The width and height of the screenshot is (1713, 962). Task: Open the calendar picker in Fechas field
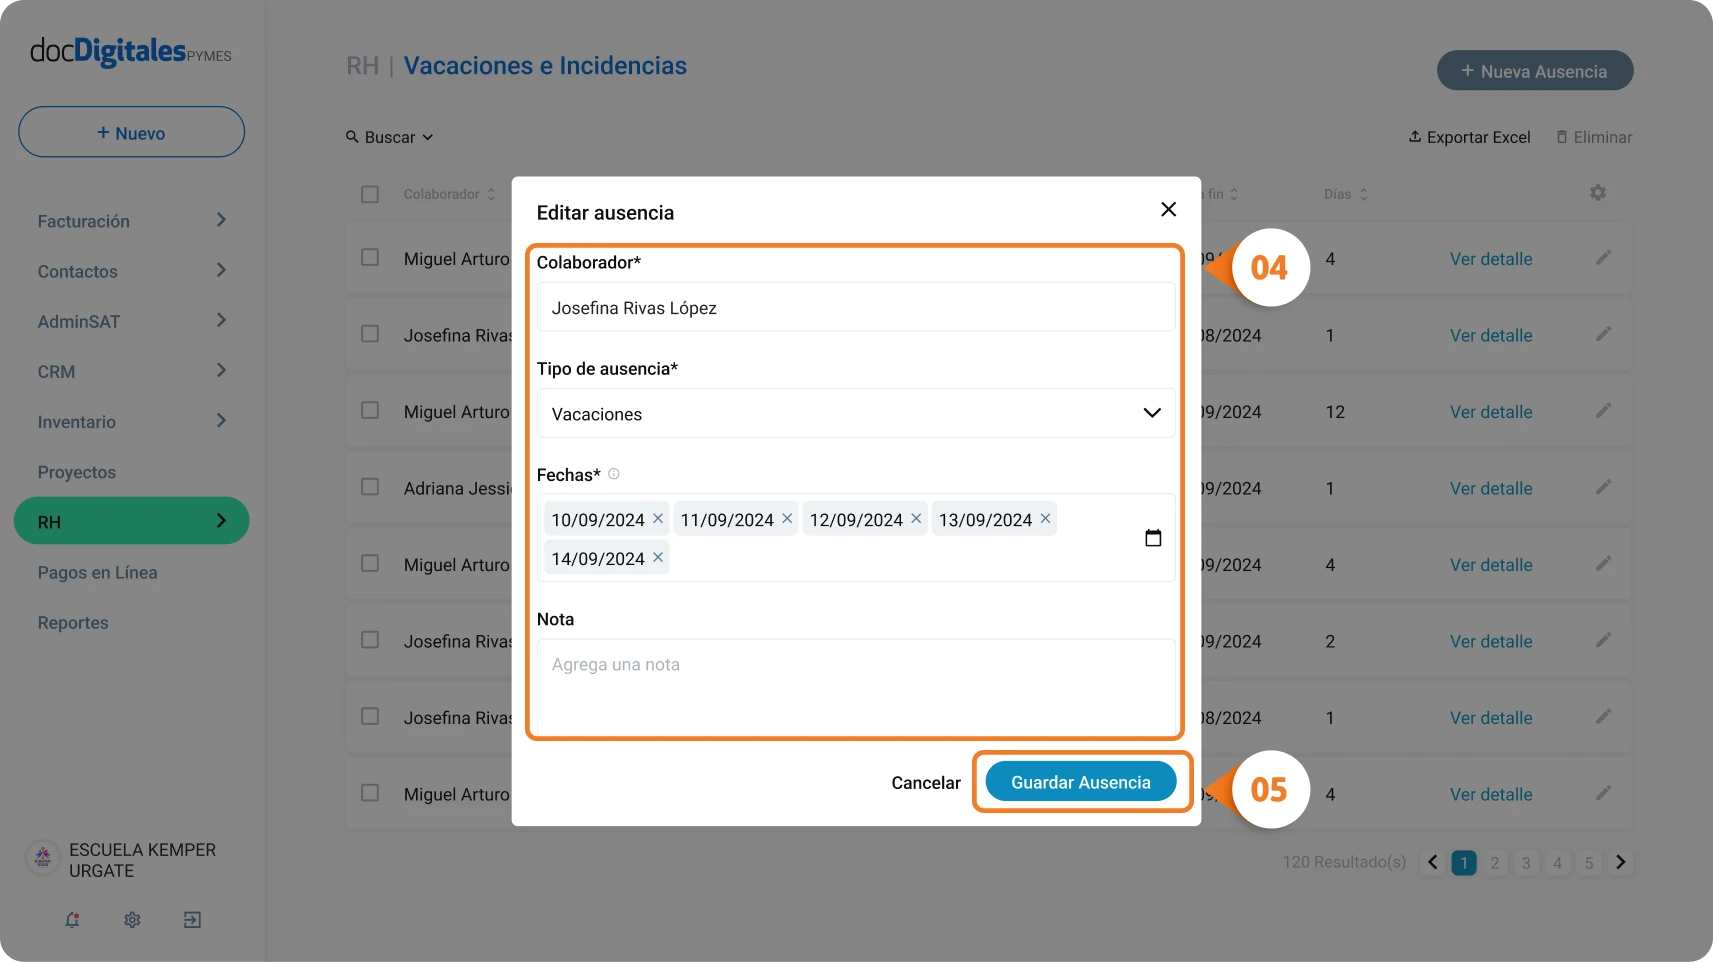1153,538
